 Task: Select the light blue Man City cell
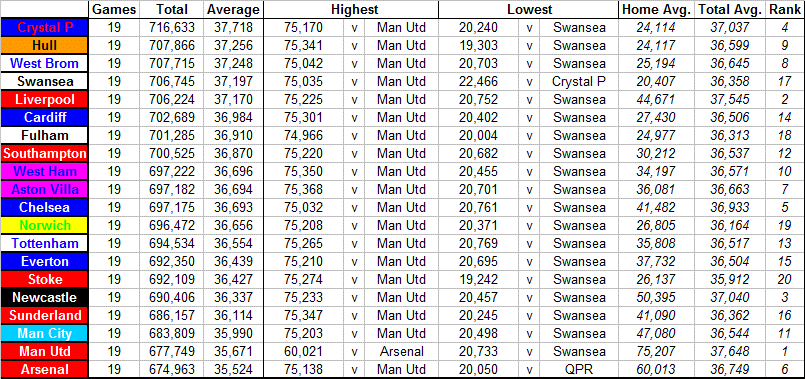[x=45, y=333]
